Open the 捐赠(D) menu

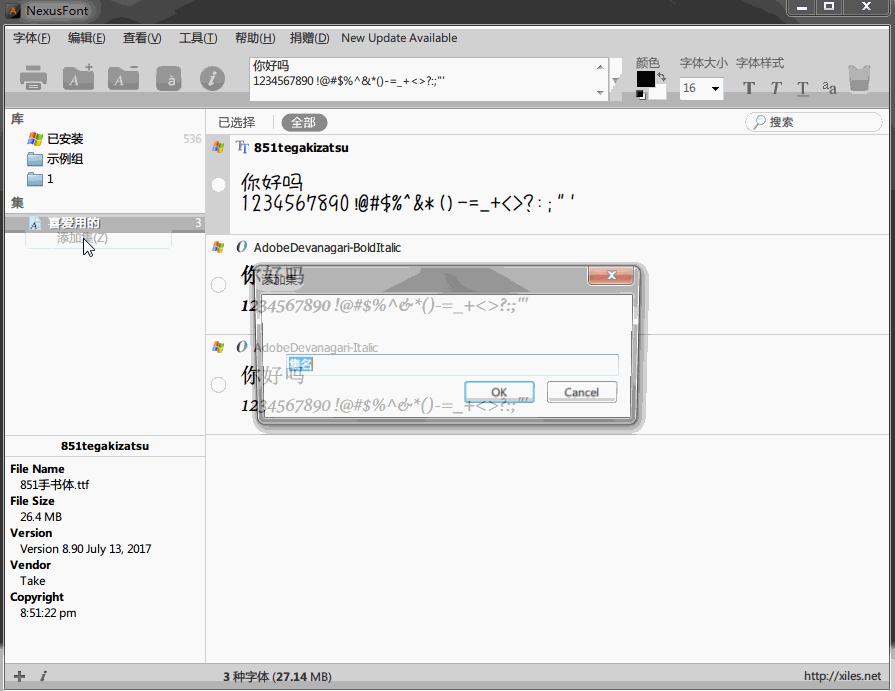(x=309, y=38)
